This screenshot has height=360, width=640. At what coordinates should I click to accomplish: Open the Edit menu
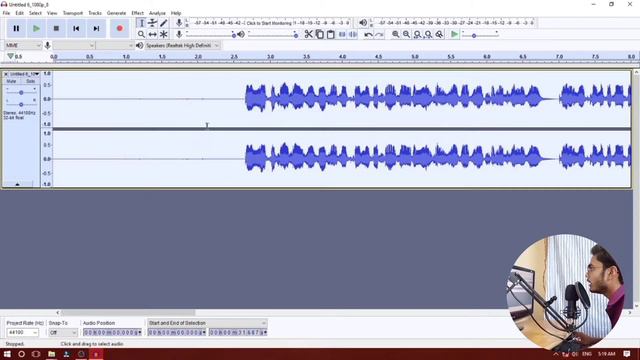19,13
